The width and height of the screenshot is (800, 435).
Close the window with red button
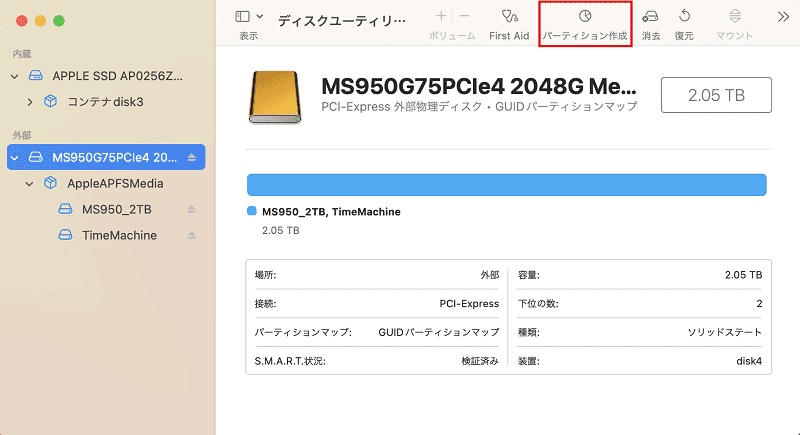(x=21, y=21)
